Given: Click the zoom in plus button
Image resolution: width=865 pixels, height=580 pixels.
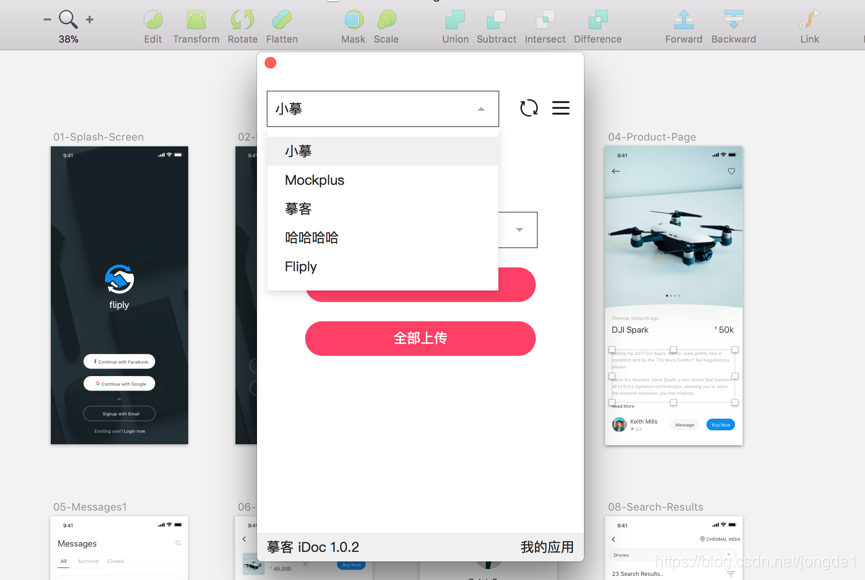Looking at the screenshot, I should [89, 19].
